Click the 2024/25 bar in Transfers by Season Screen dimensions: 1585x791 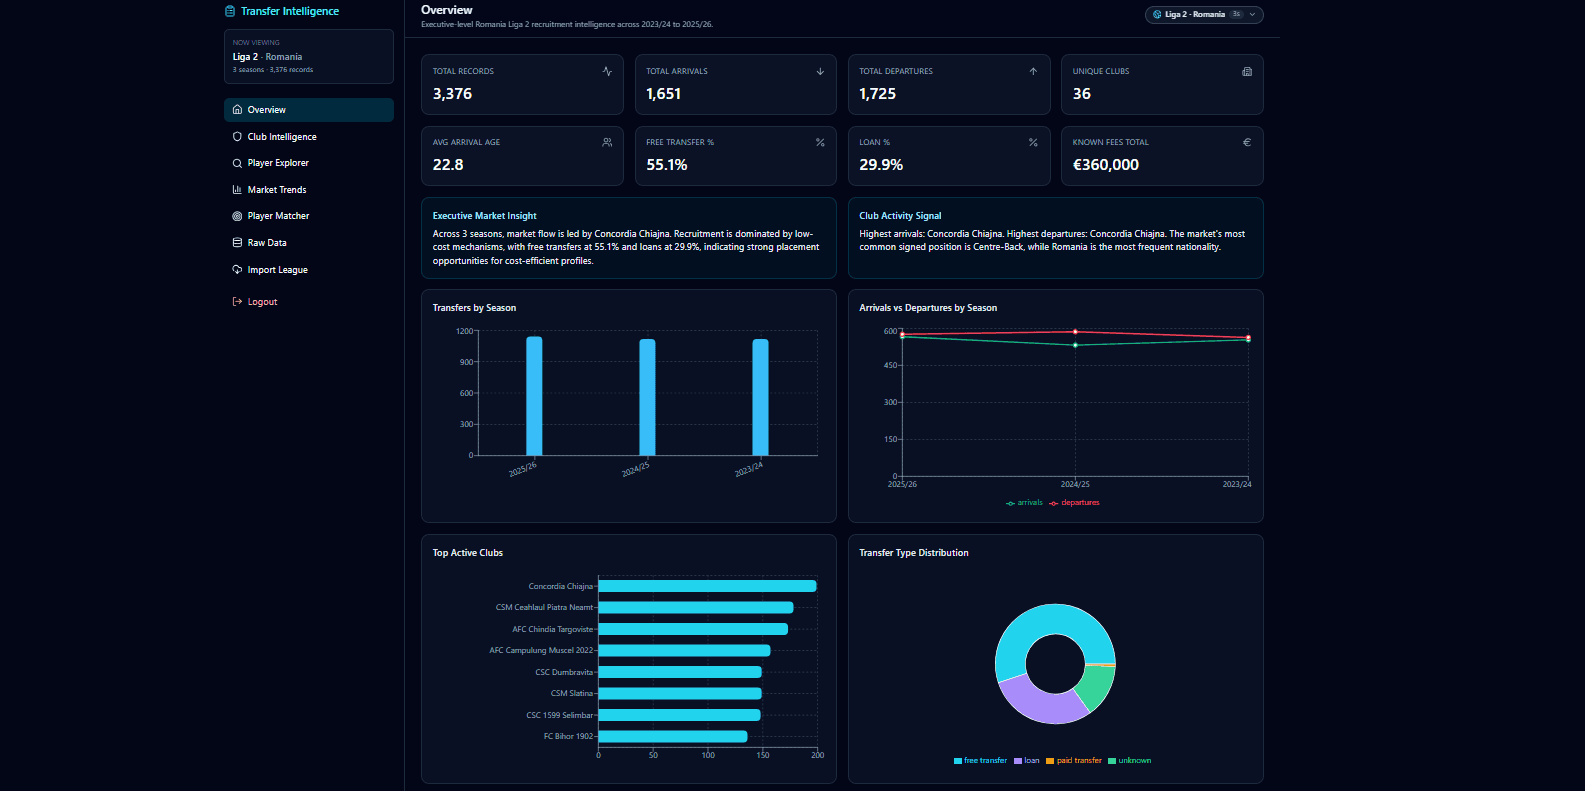pos(647,397)
